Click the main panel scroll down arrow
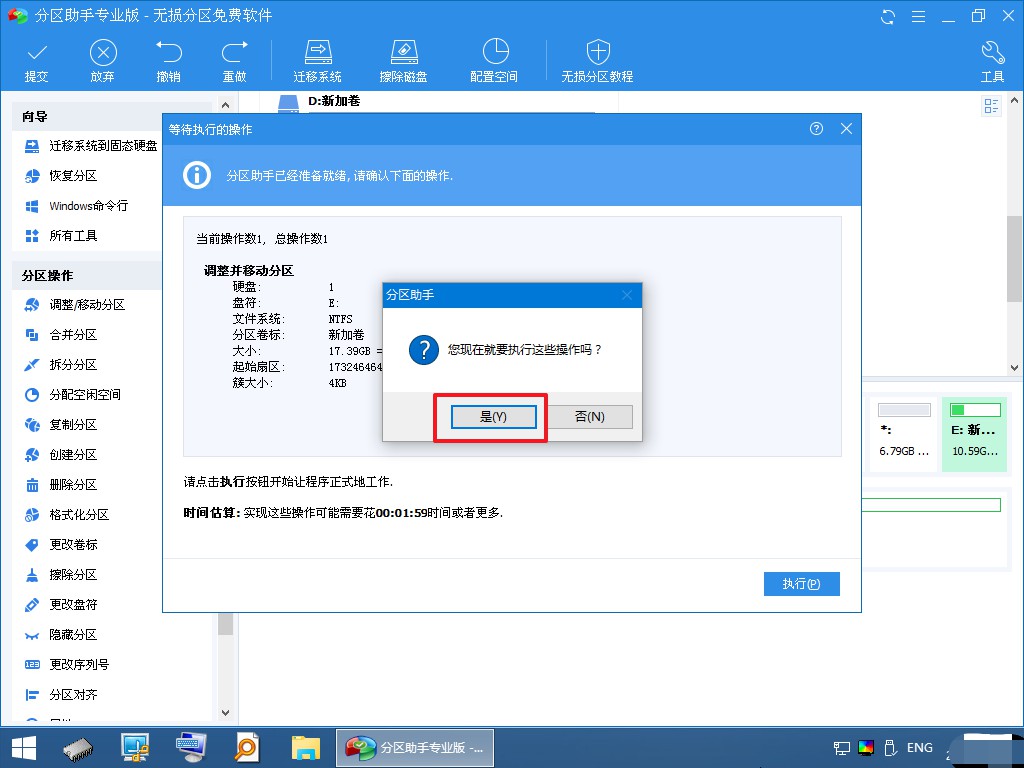 (1015, 368)
